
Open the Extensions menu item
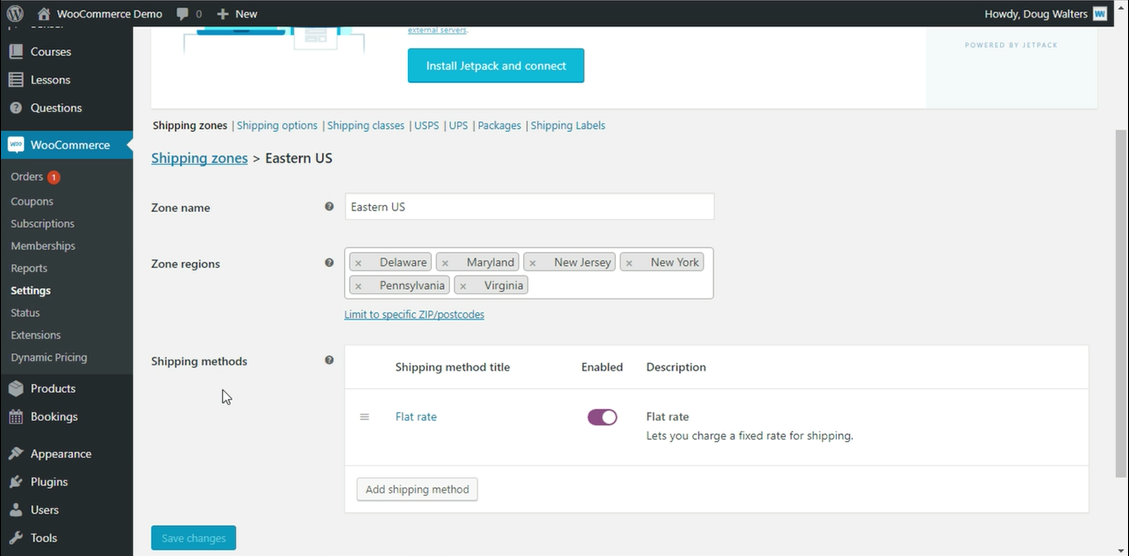(36, 336)
